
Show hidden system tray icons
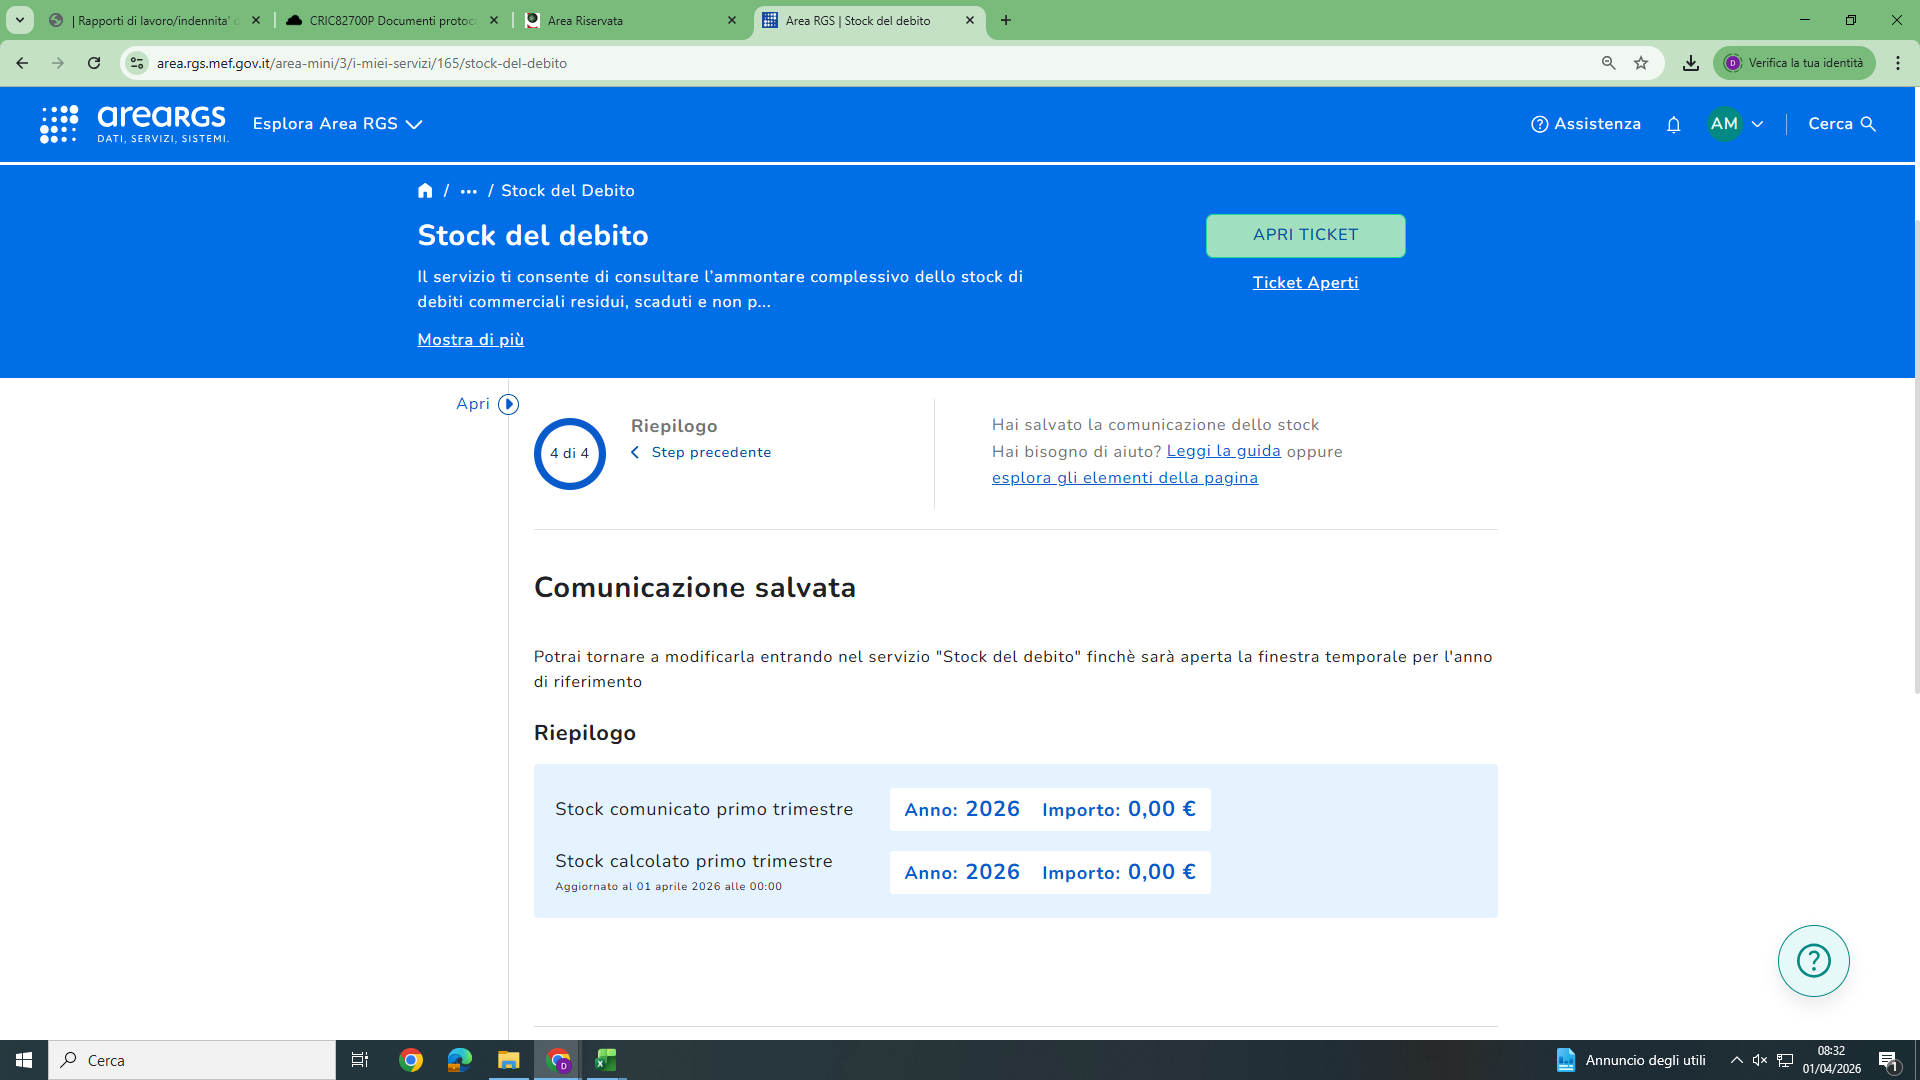1737,1060
